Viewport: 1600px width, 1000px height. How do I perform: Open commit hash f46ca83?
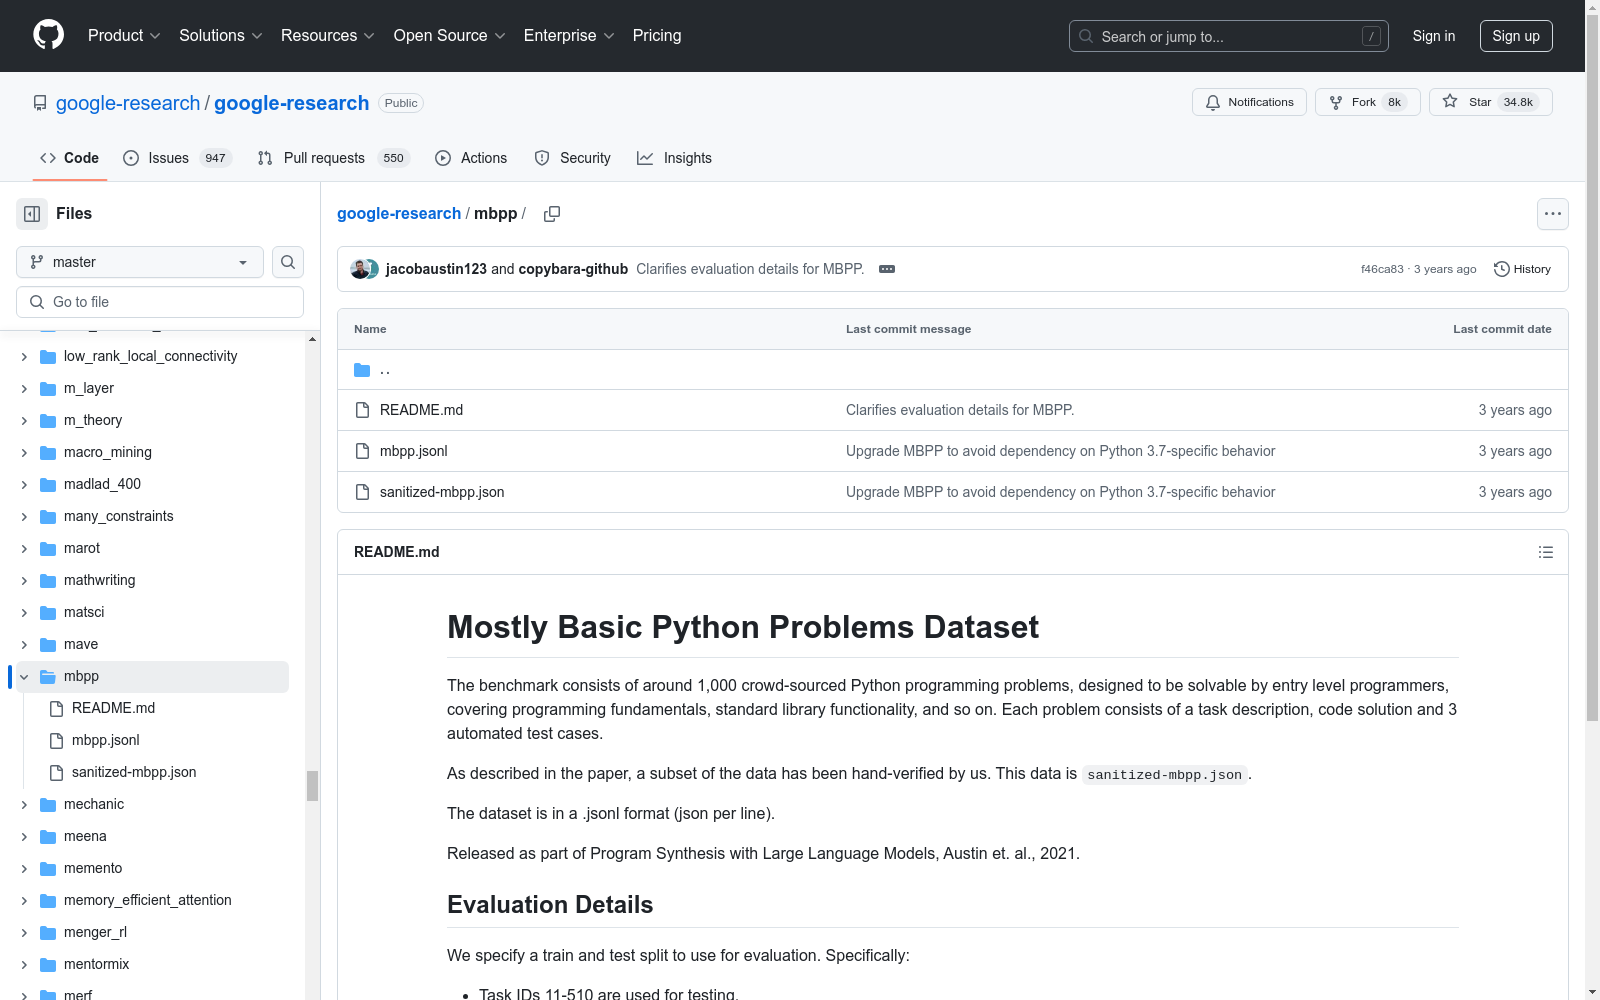point(1382,269)
